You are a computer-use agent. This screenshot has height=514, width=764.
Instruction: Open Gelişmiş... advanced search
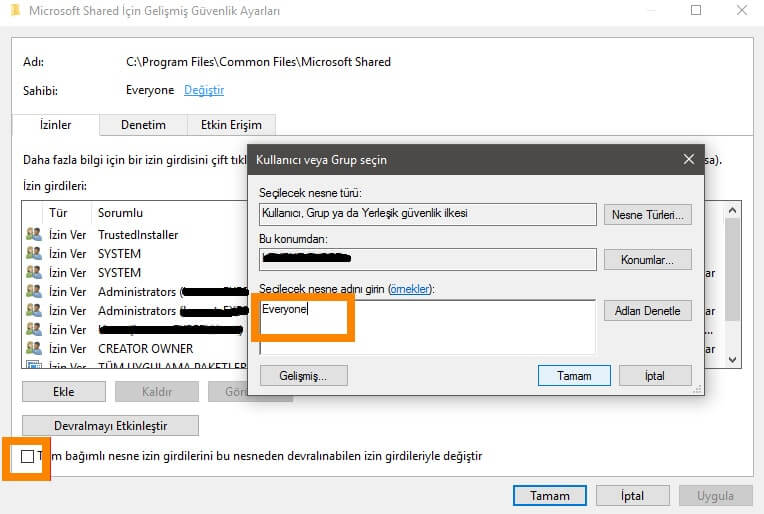coord(304,376)
